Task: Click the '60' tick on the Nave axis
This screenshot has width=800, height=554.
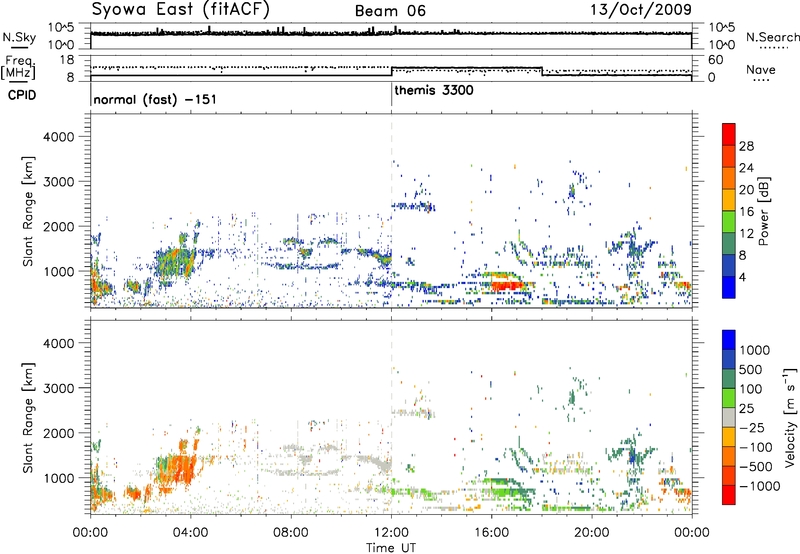Action: (716, 60)
